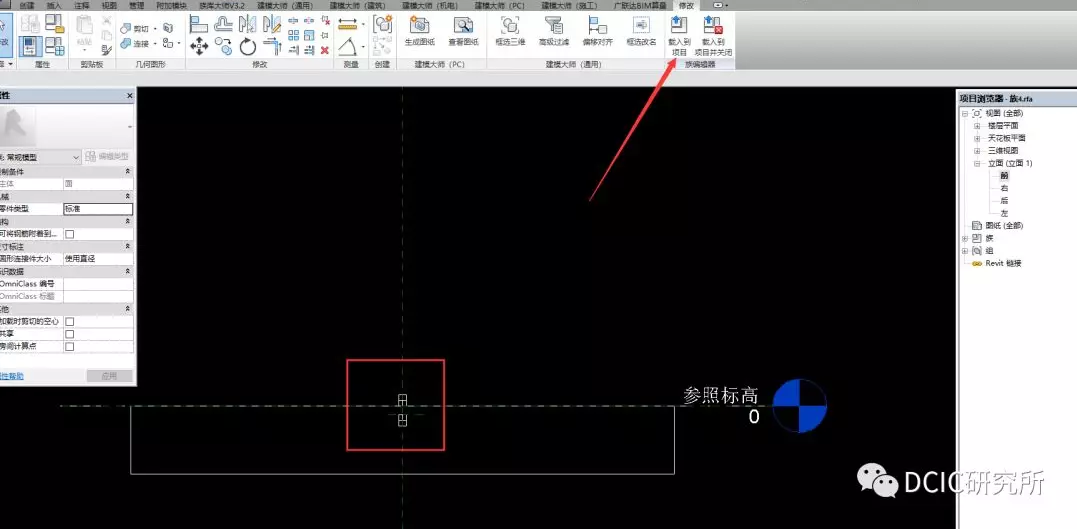Switch to the 注释 ribbon tab

(x=82, y=5)
